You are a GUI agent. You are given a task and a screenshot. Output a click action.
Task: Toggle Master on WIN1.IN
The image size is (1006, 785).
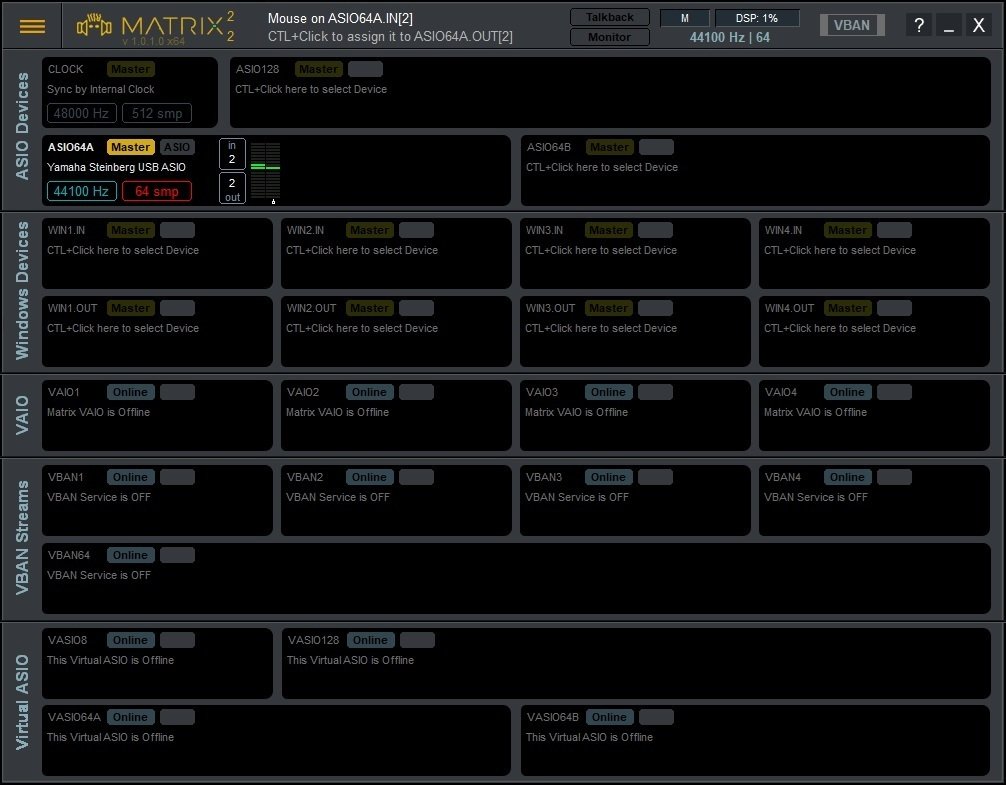click(130, 230)
